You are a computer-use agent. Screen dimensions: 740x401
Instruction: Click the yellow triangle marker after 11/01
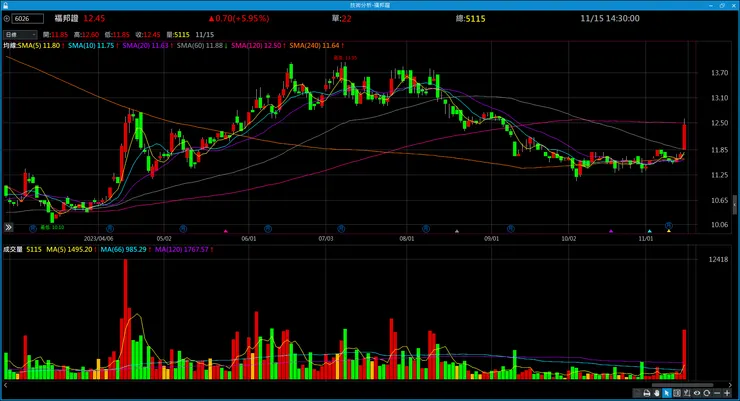pos(669,231)
